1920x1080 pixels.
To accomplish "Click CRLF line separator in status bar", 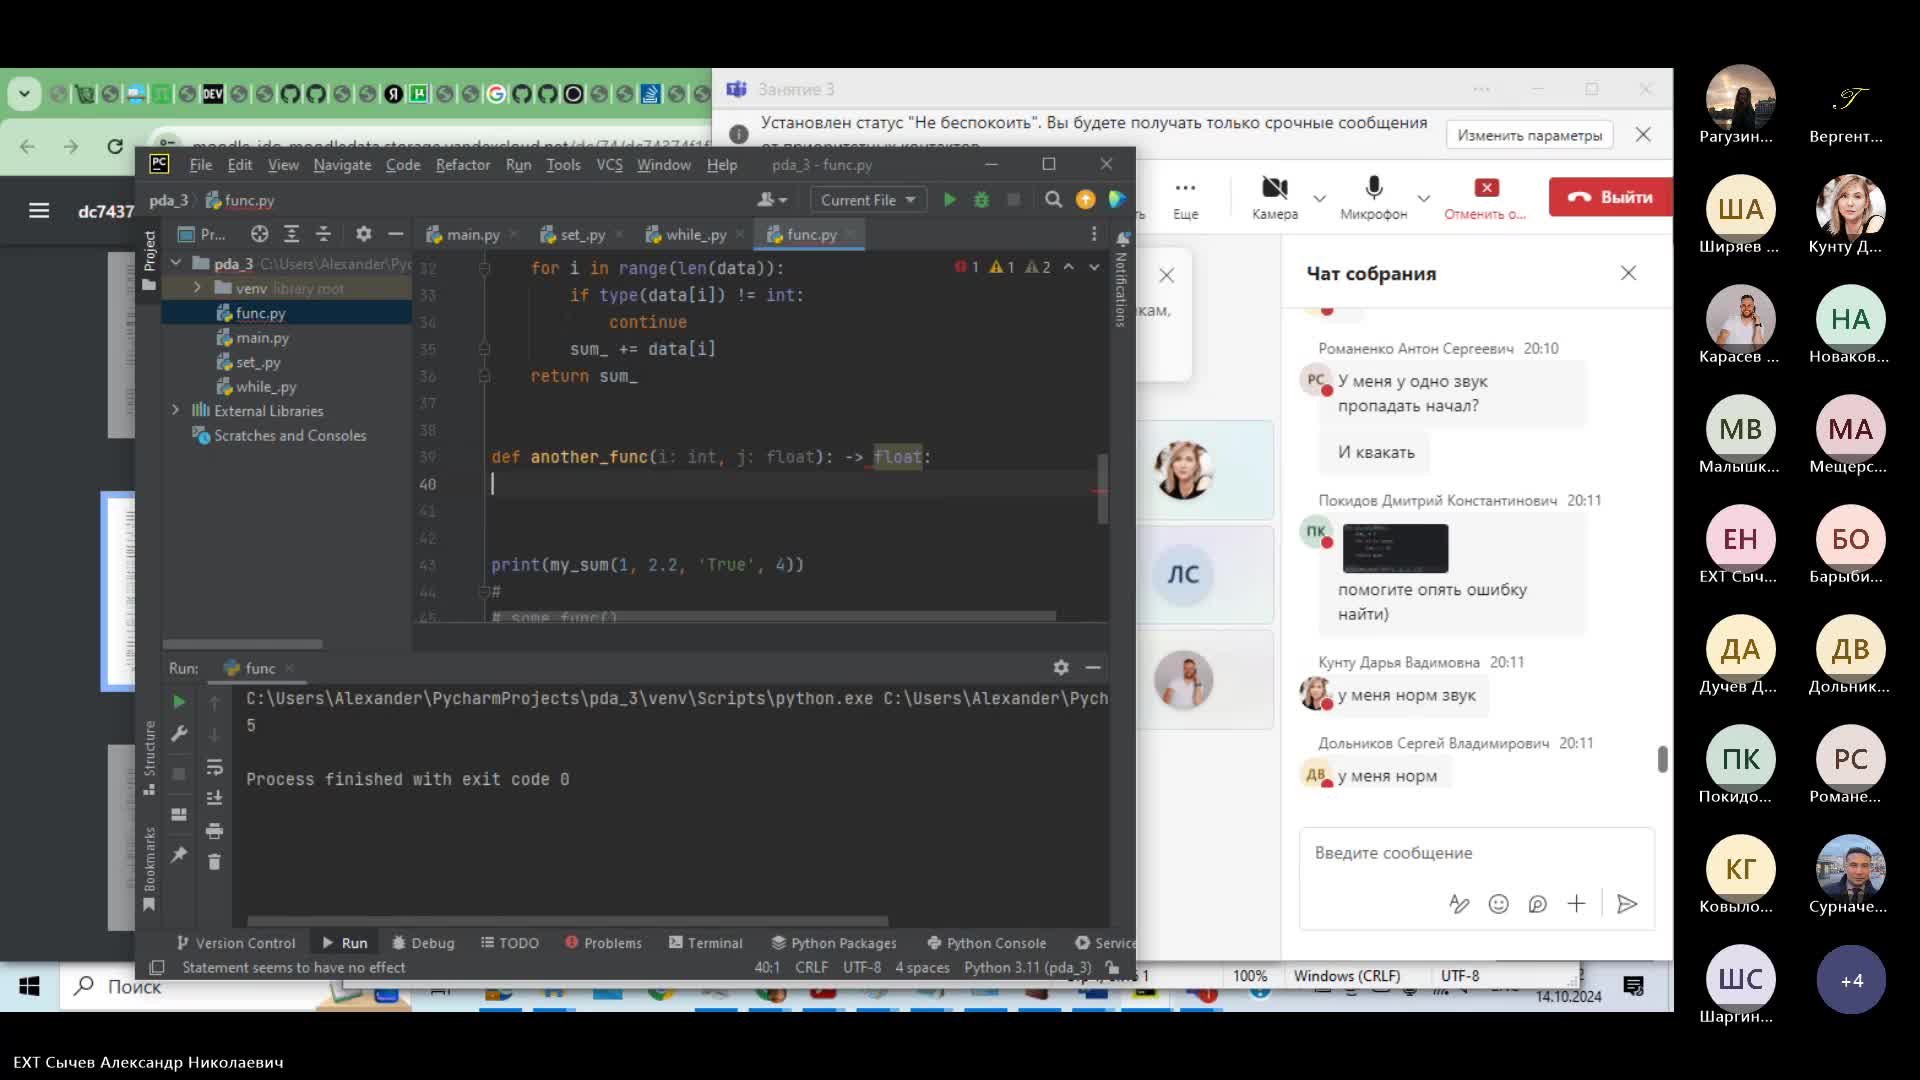I will [x=811, y=968].
